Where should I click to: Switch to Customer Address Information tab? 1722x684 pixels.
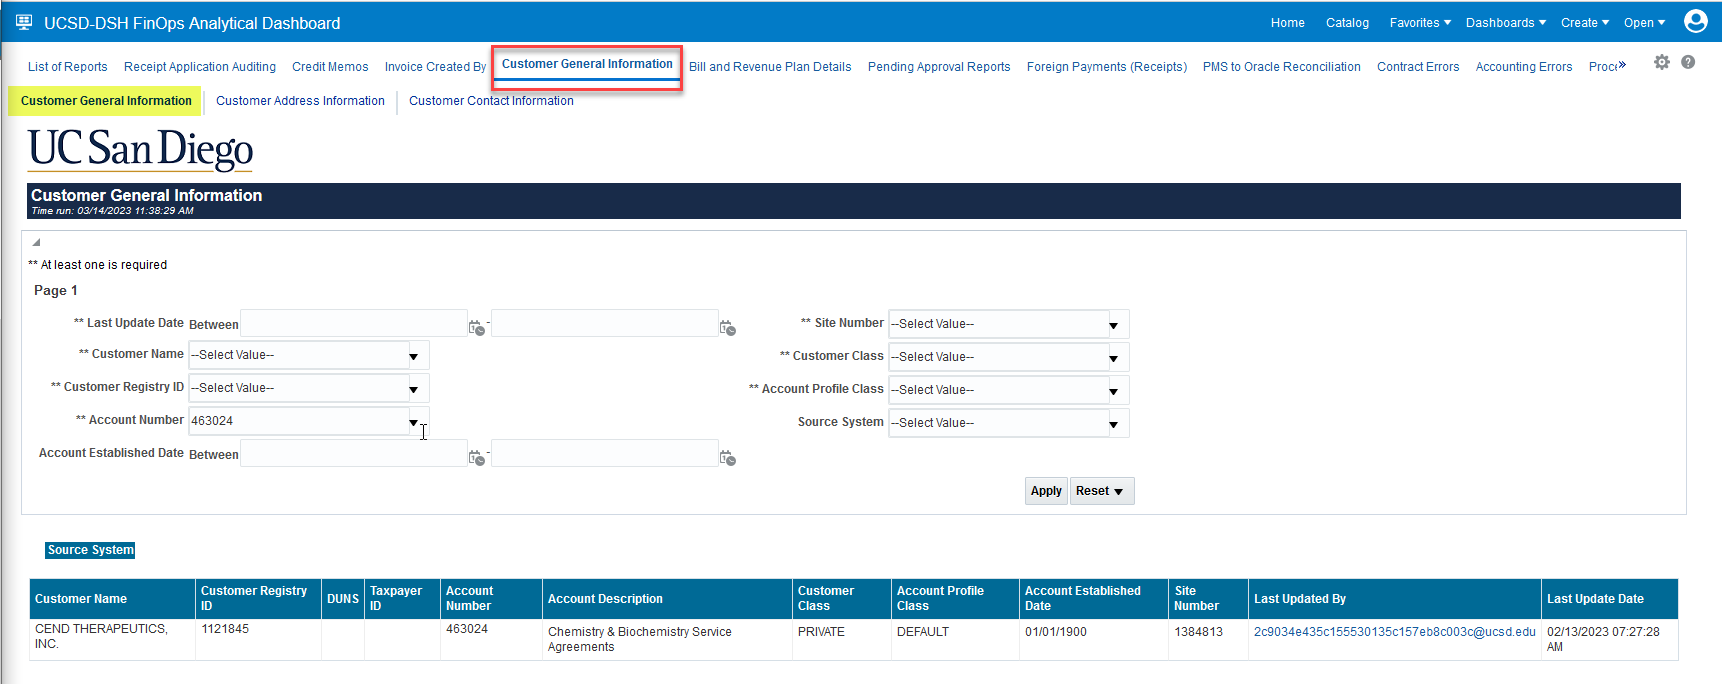(300, 101)
